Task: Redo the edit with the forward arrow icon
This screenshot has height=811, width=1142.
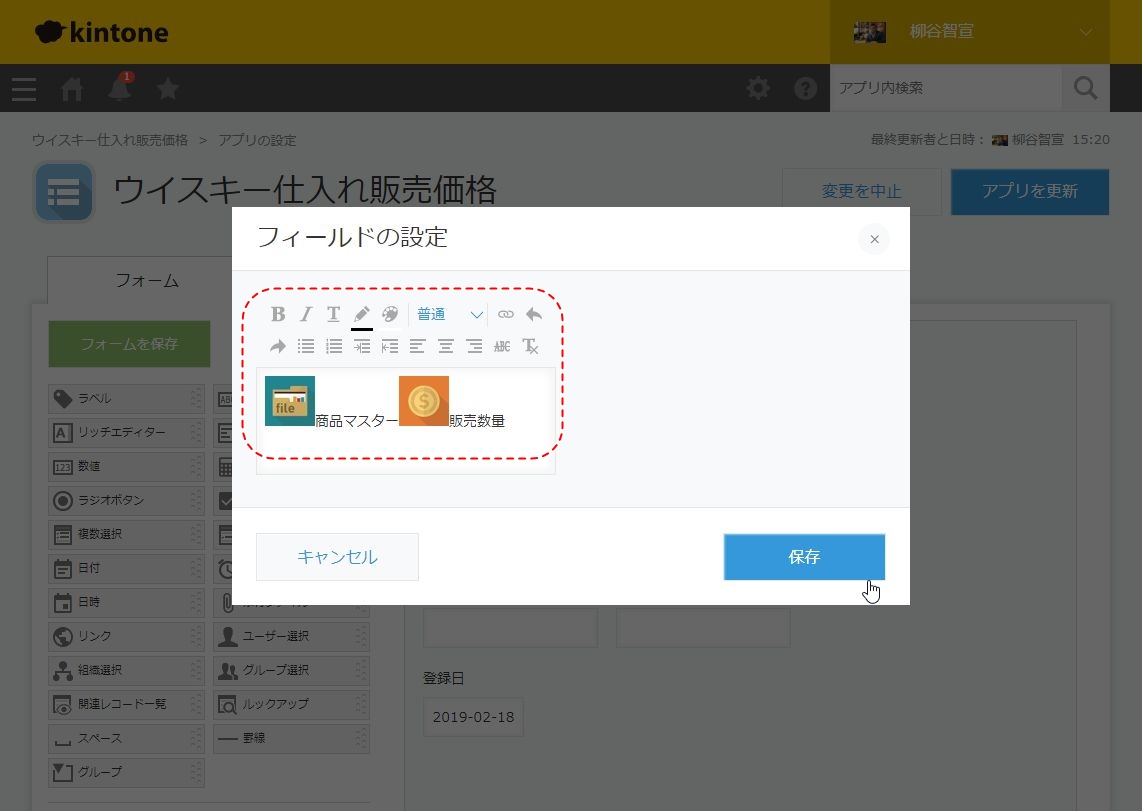Action: tap(277, 346)
